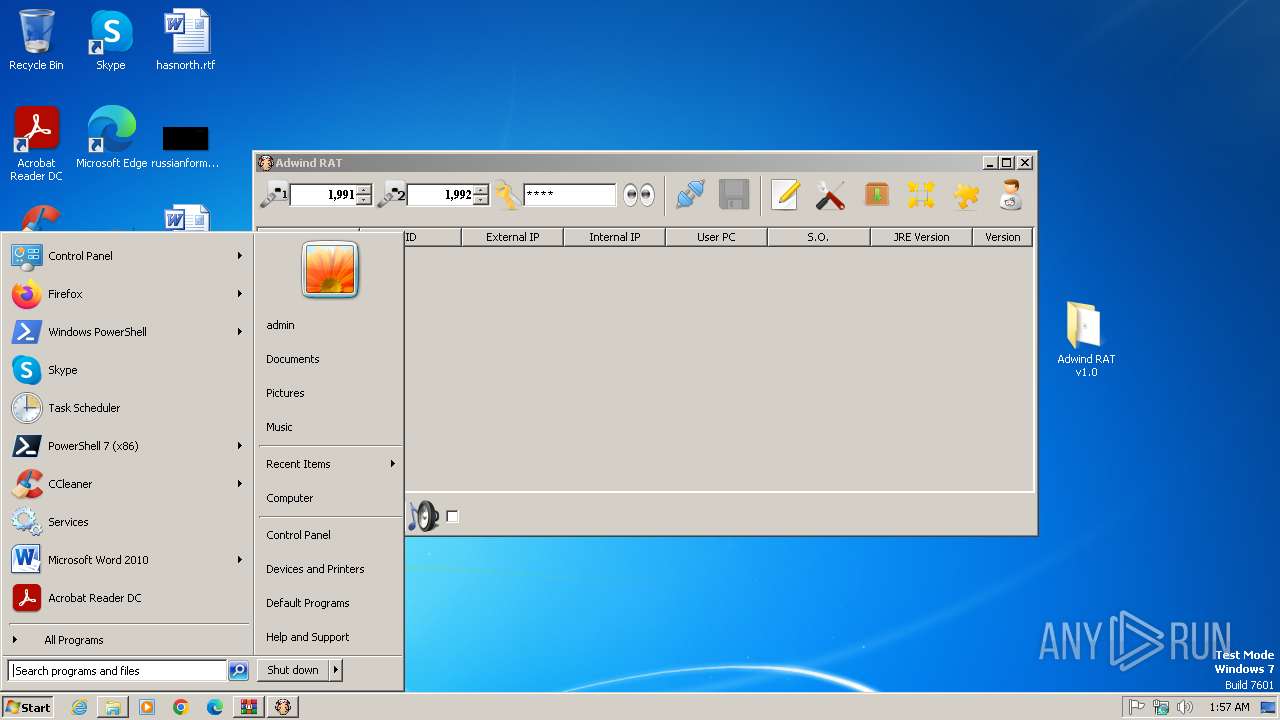Expand Control Panel submenu arrow in Start menu
Screen dimensions: 1280x720
(x=240, y=256)
